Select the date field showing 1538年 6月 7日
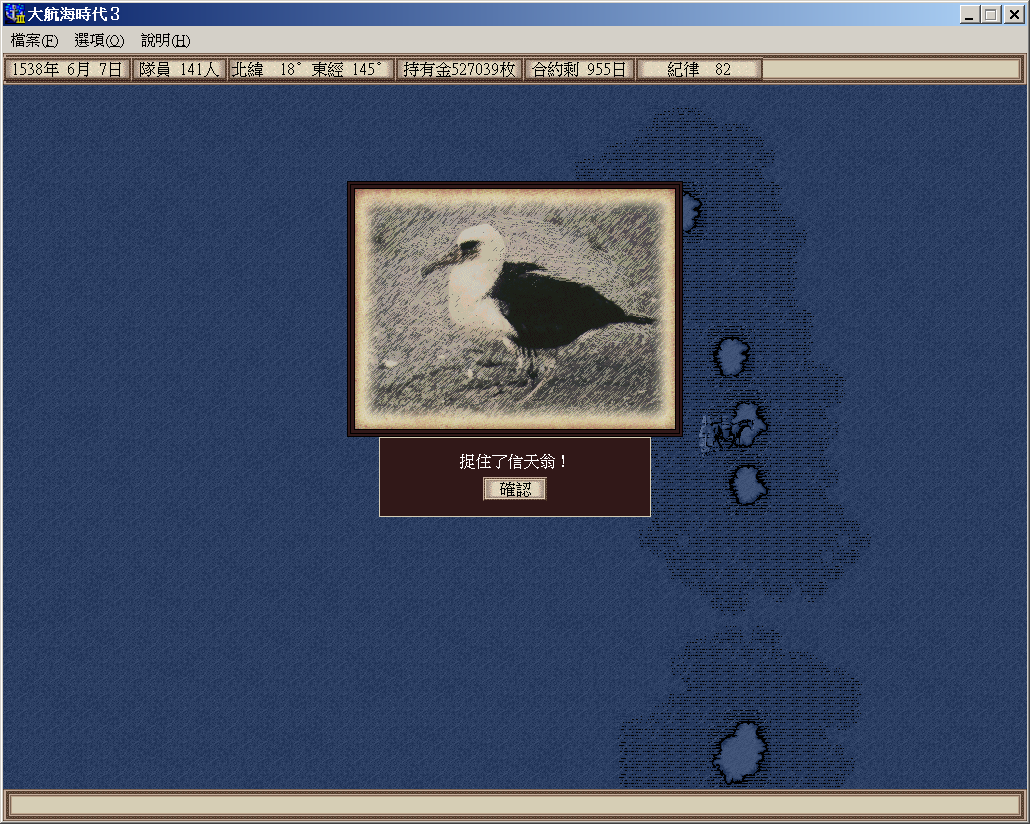 point(67,70)
